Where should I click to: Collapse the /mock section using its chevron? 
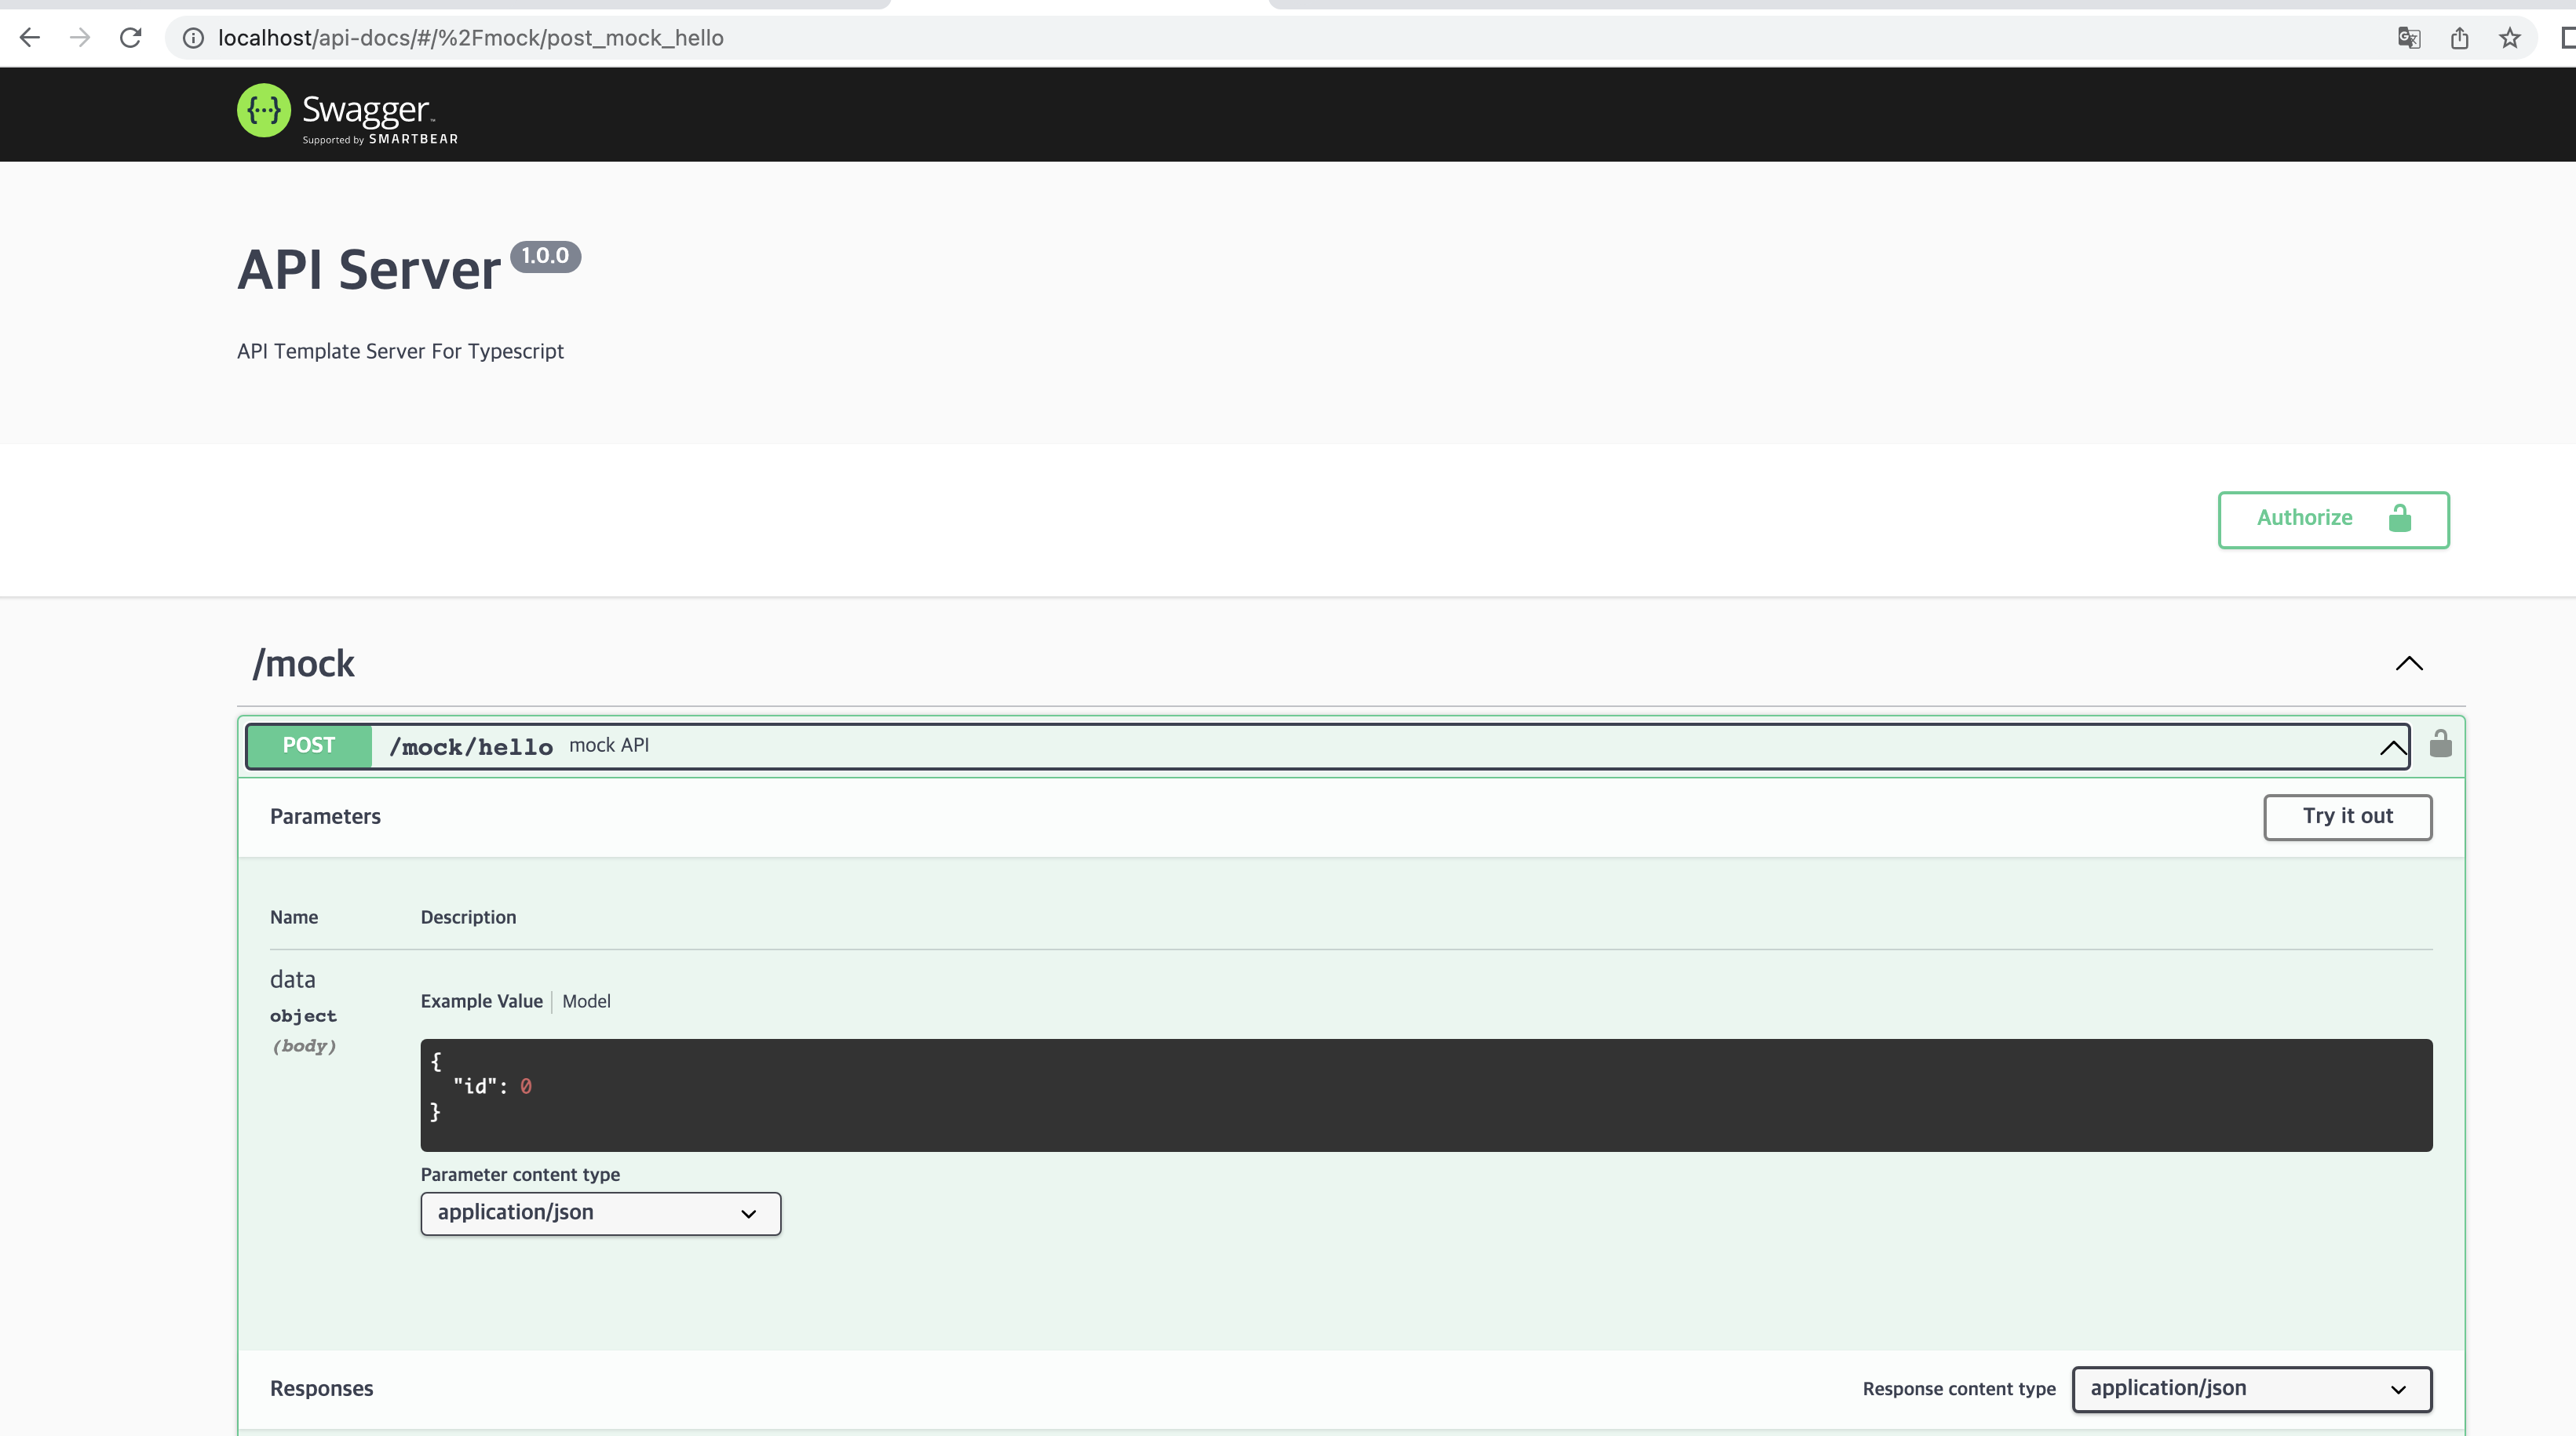coord(2409,664)
